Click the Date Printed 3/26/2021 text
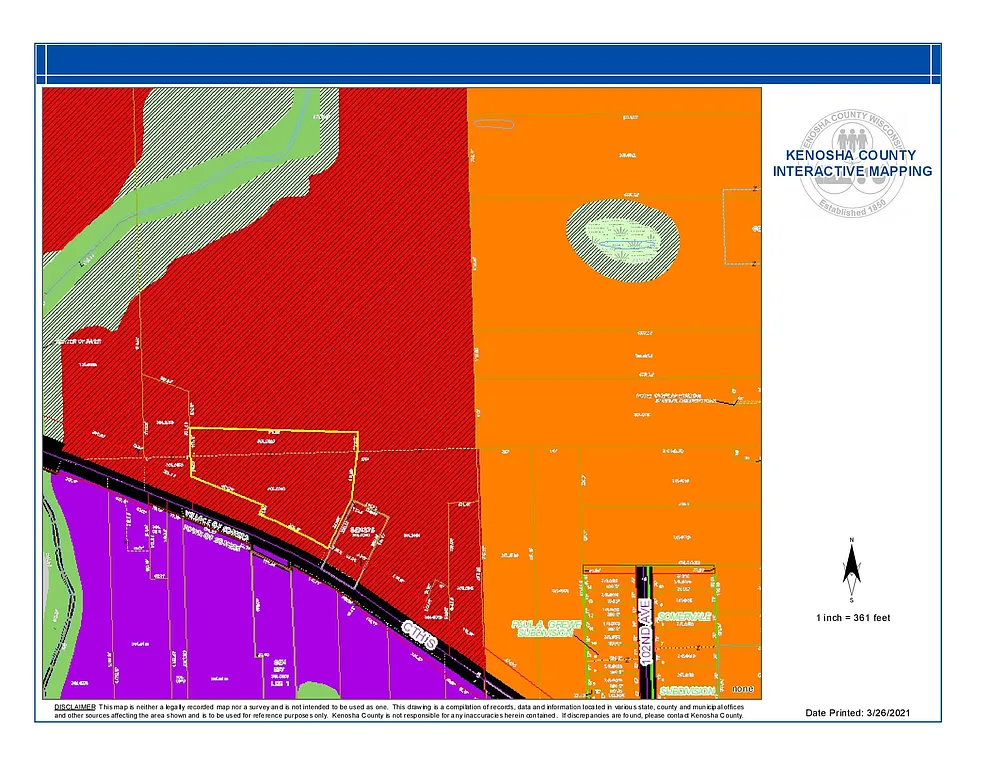 (858, 713)
